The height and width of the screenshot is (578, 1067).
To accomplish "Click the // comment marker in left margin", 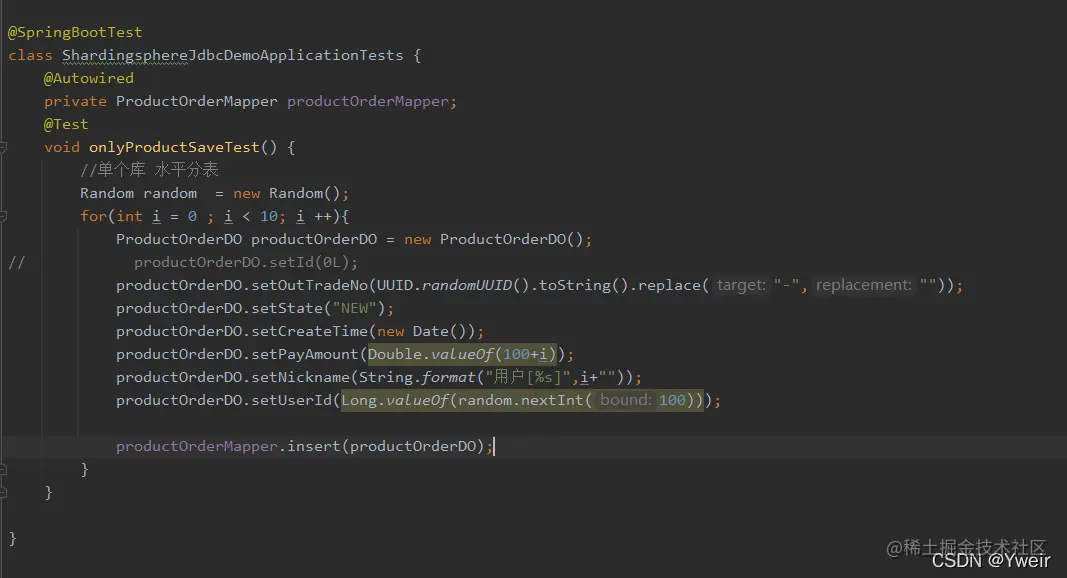I will coord(16,262).
